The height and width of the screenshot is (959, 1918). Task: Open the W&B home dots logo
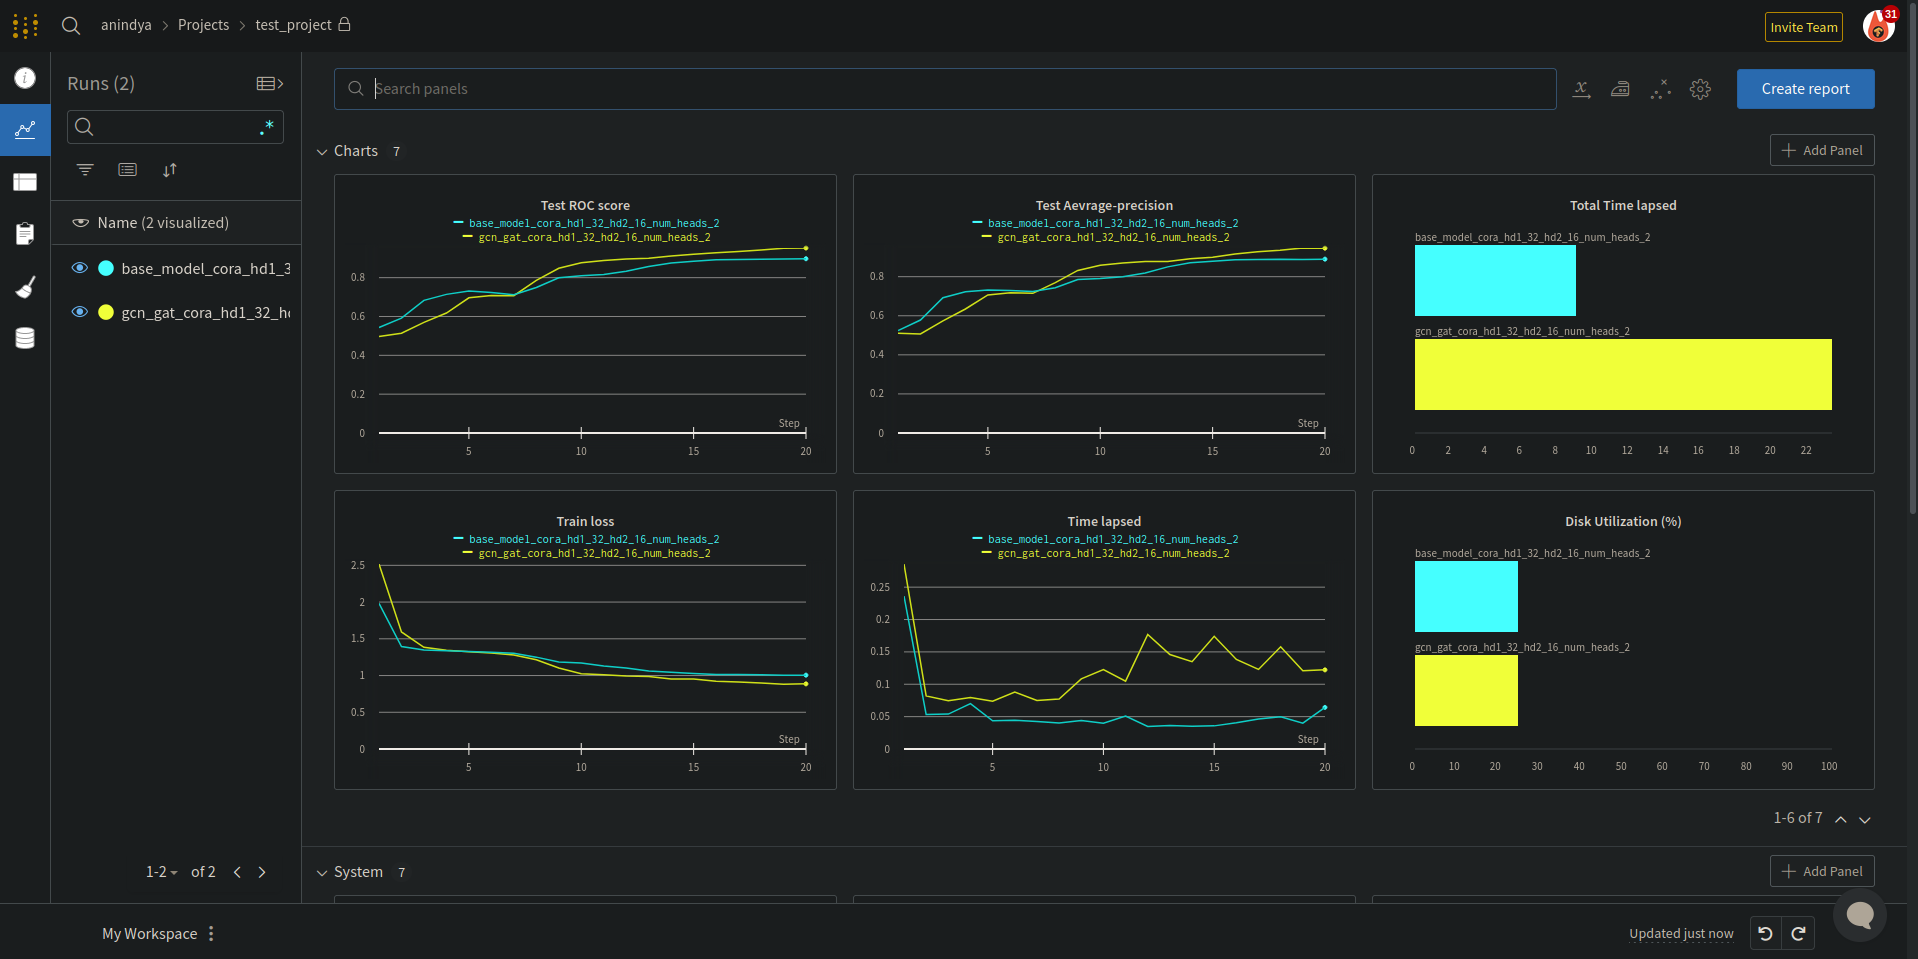pos(25,25)
